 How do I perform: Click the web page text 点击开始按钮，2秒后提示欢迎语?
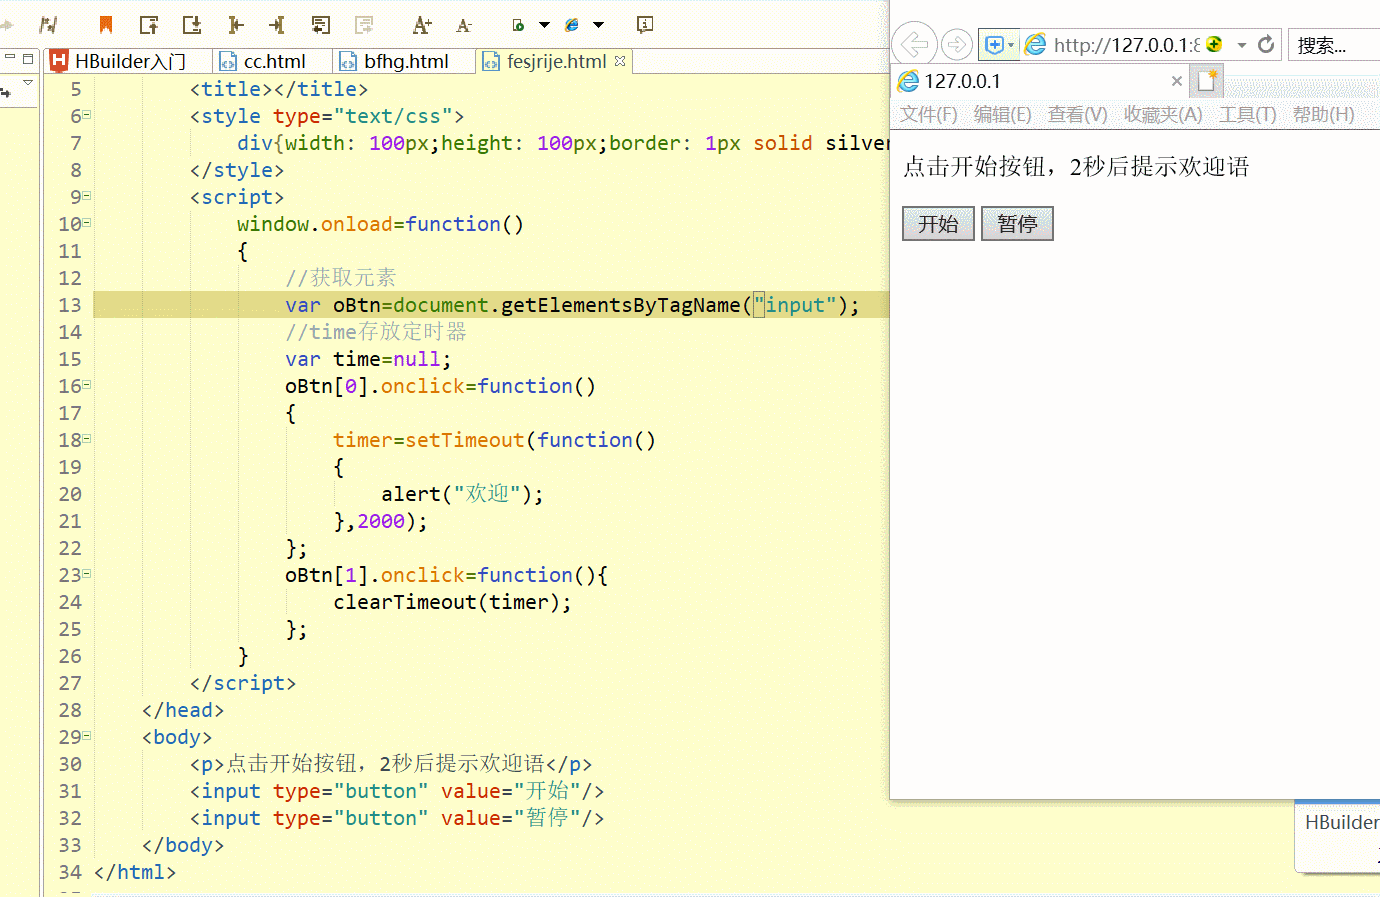1076,166
